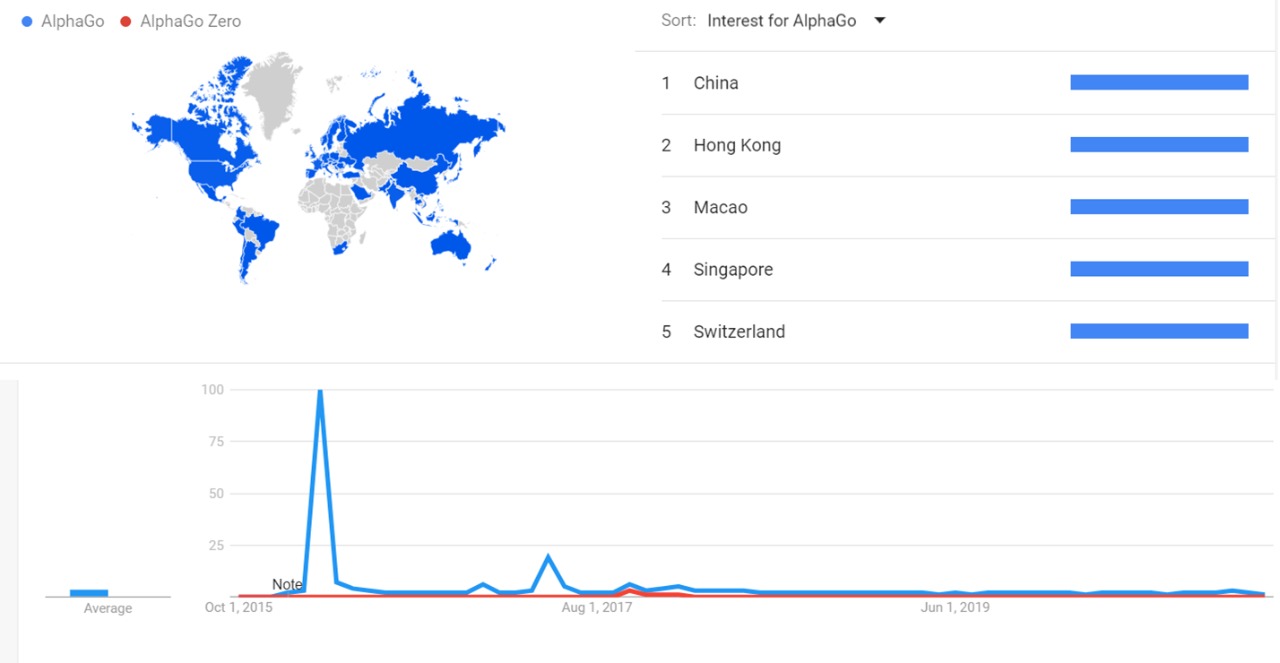Image resolution: width=1280 pixels, height=663 pixels.
Task: Click the blue Average bar
Action: (89, 593)
